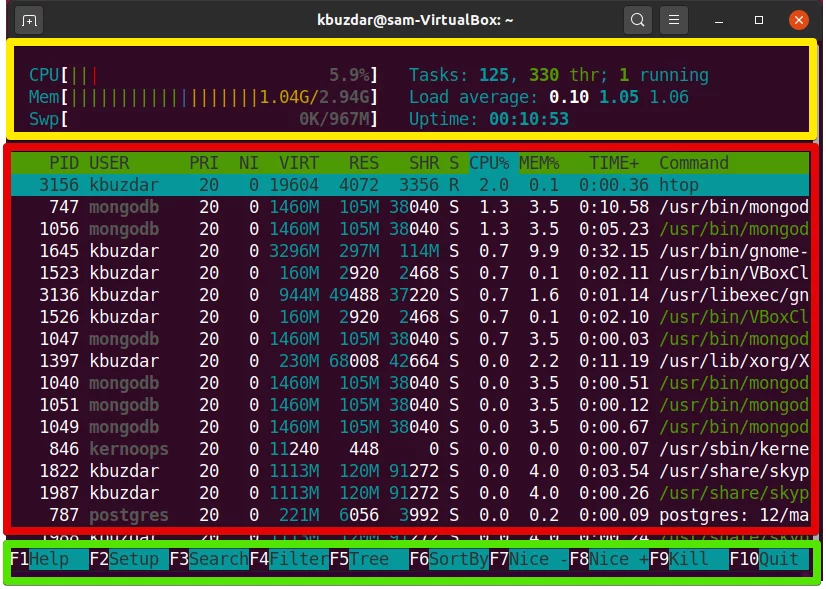The height and width of the screenshot is (589, 826).
Task: Select the mongod thread with PID 1051
Action: click(410, 405)
